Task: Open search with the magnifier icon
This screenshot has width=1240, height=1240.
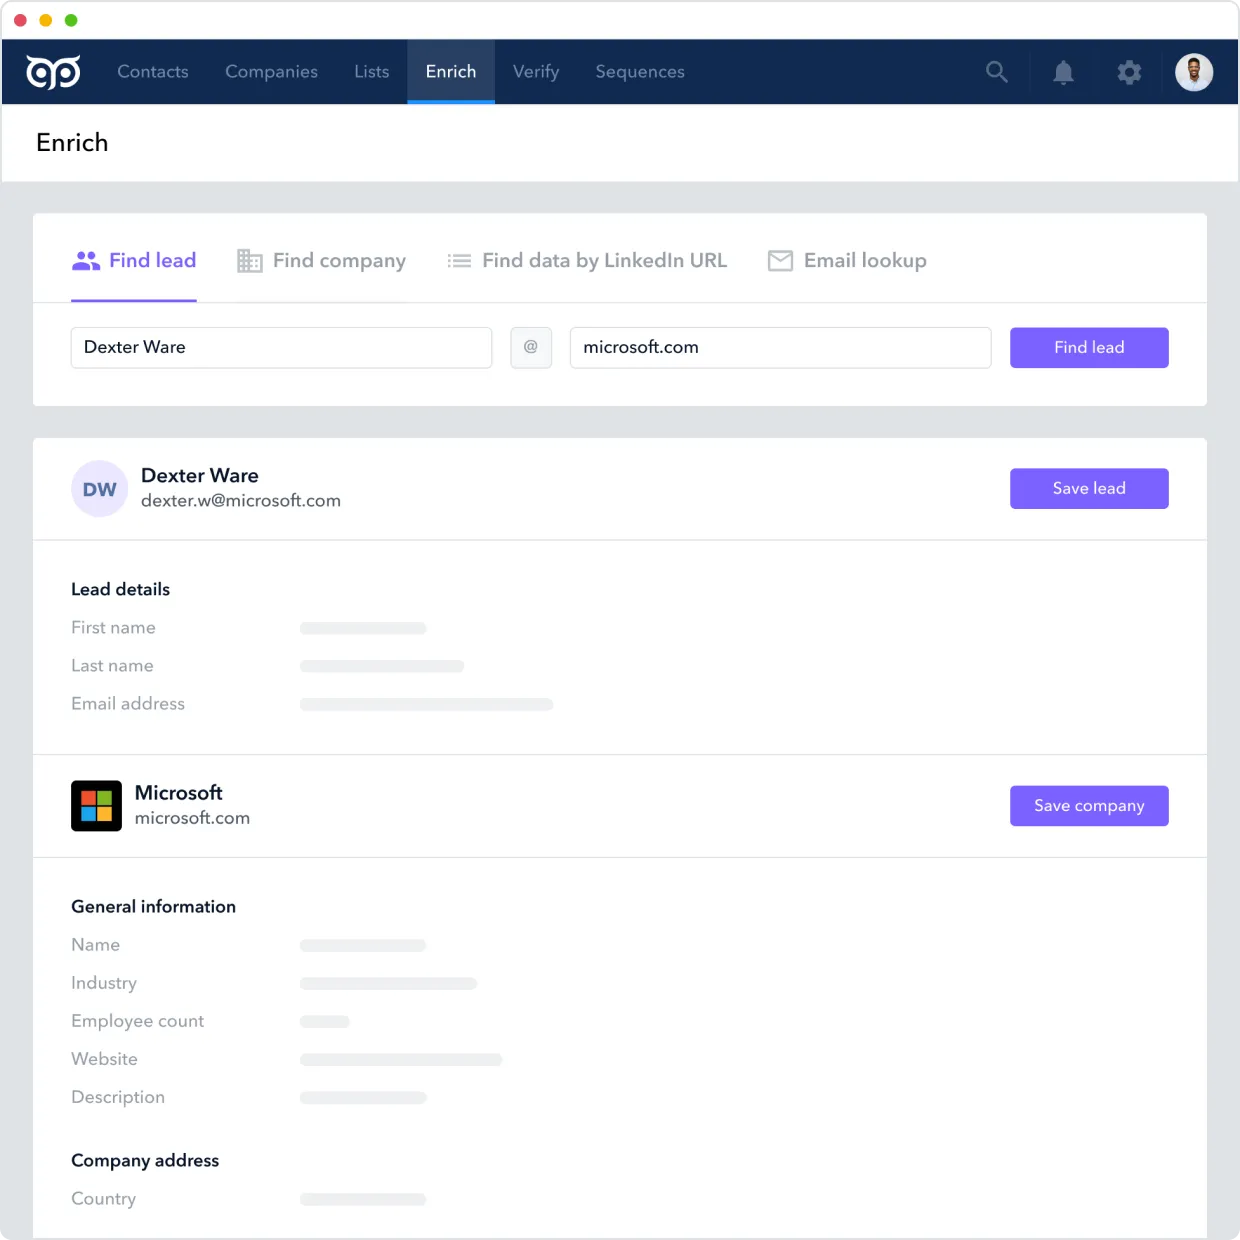Action: (996, 72)
